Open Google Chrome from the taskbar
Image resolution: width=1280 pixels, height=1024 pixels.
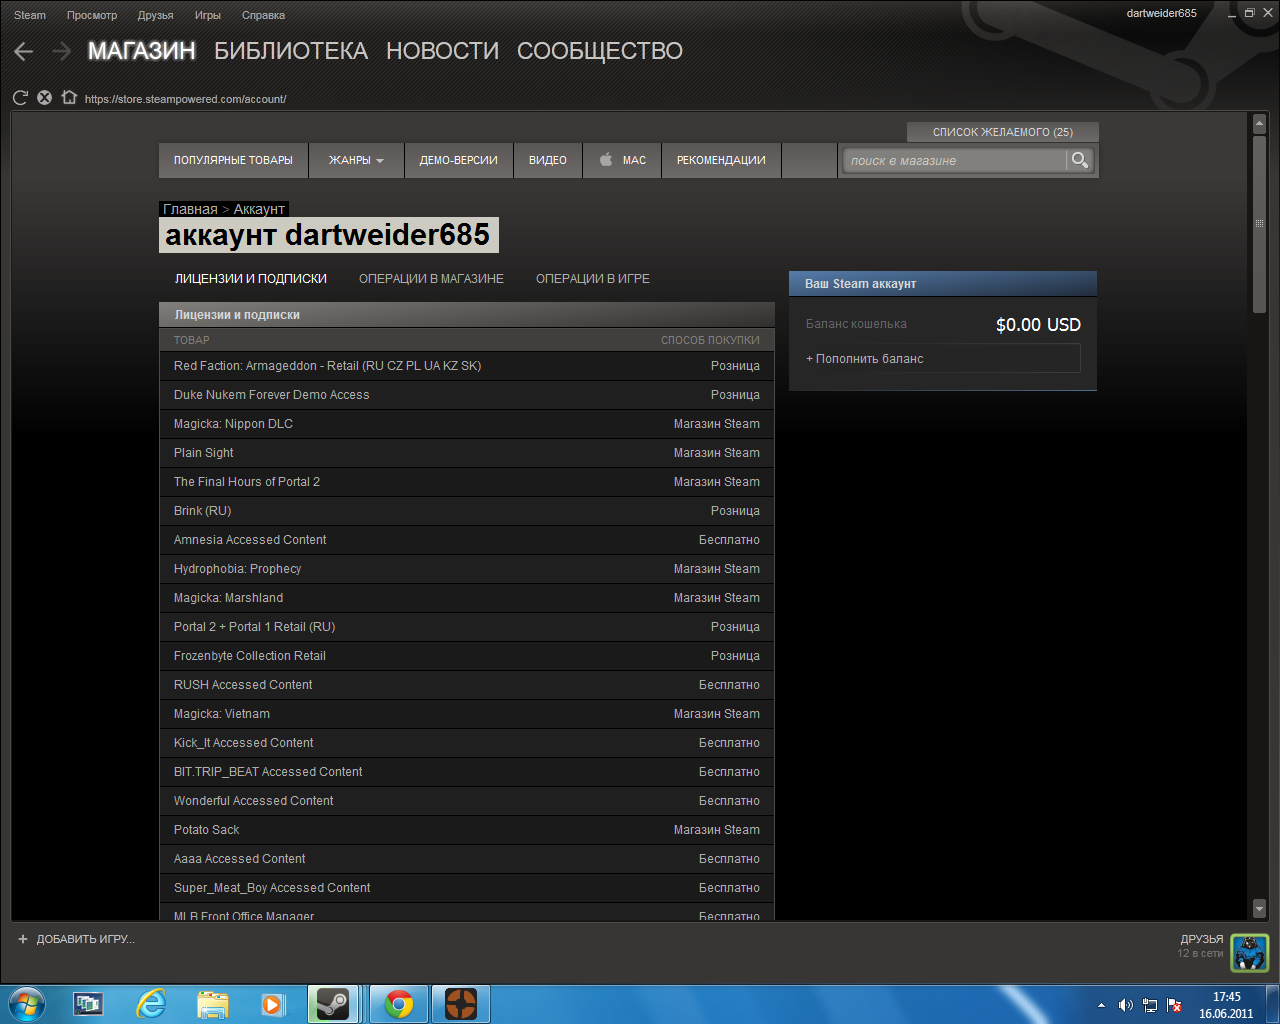tap(399, 1004)
